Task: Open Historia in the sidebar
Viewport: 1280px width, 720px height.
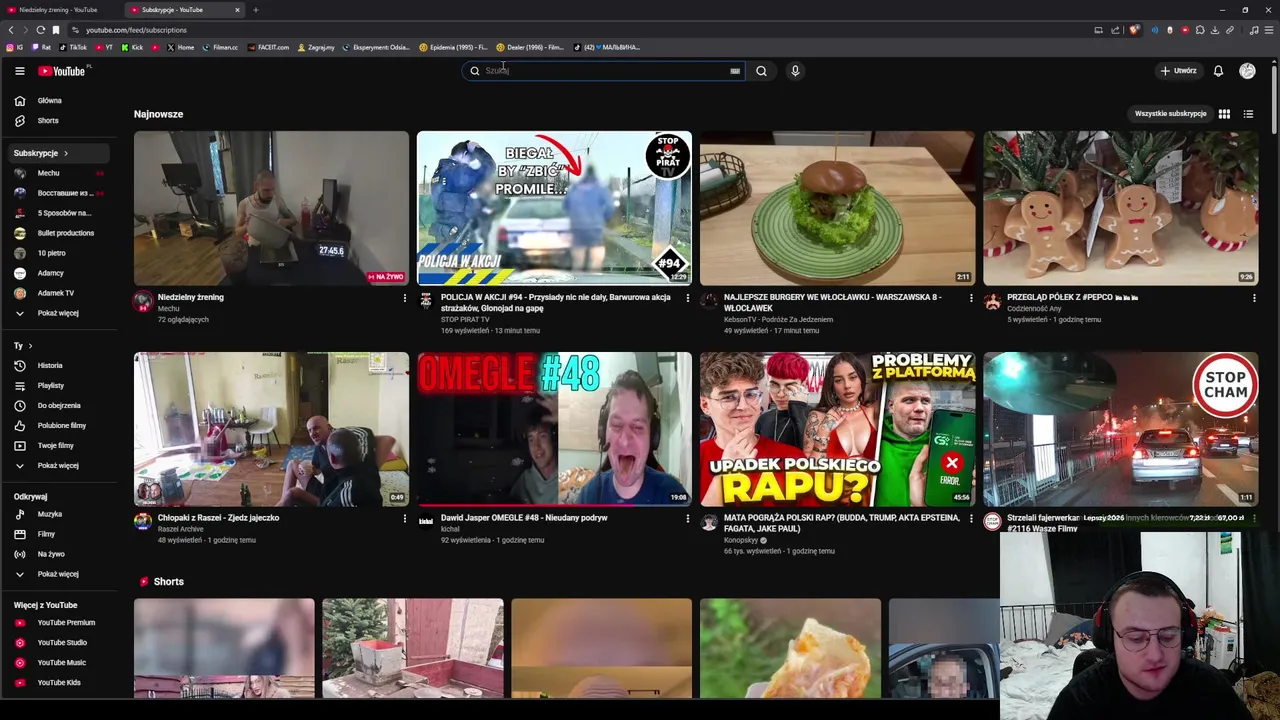Action: pyautogui.click(x=61, y=366)
